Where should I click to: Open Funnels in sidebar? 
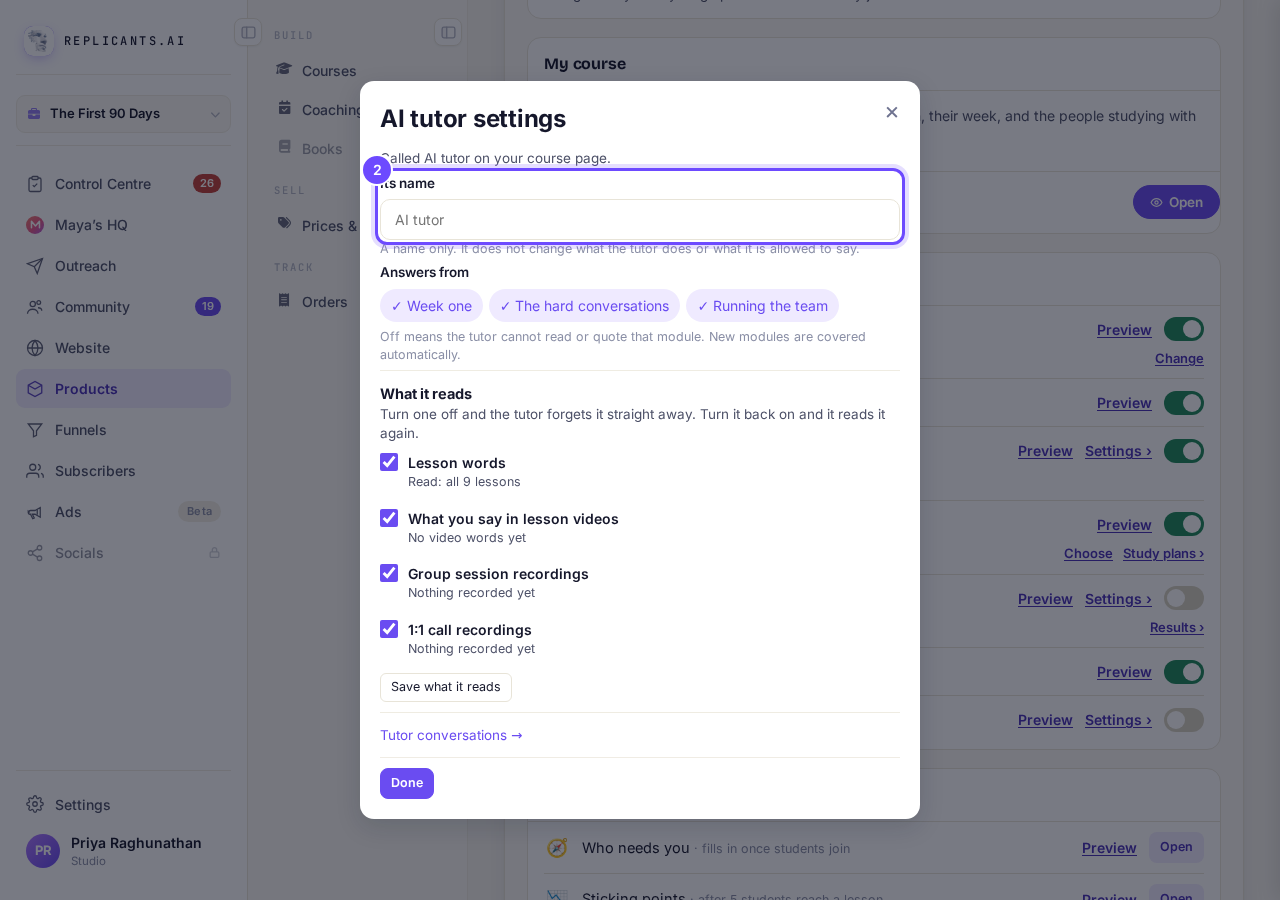[x=123, y=430]
